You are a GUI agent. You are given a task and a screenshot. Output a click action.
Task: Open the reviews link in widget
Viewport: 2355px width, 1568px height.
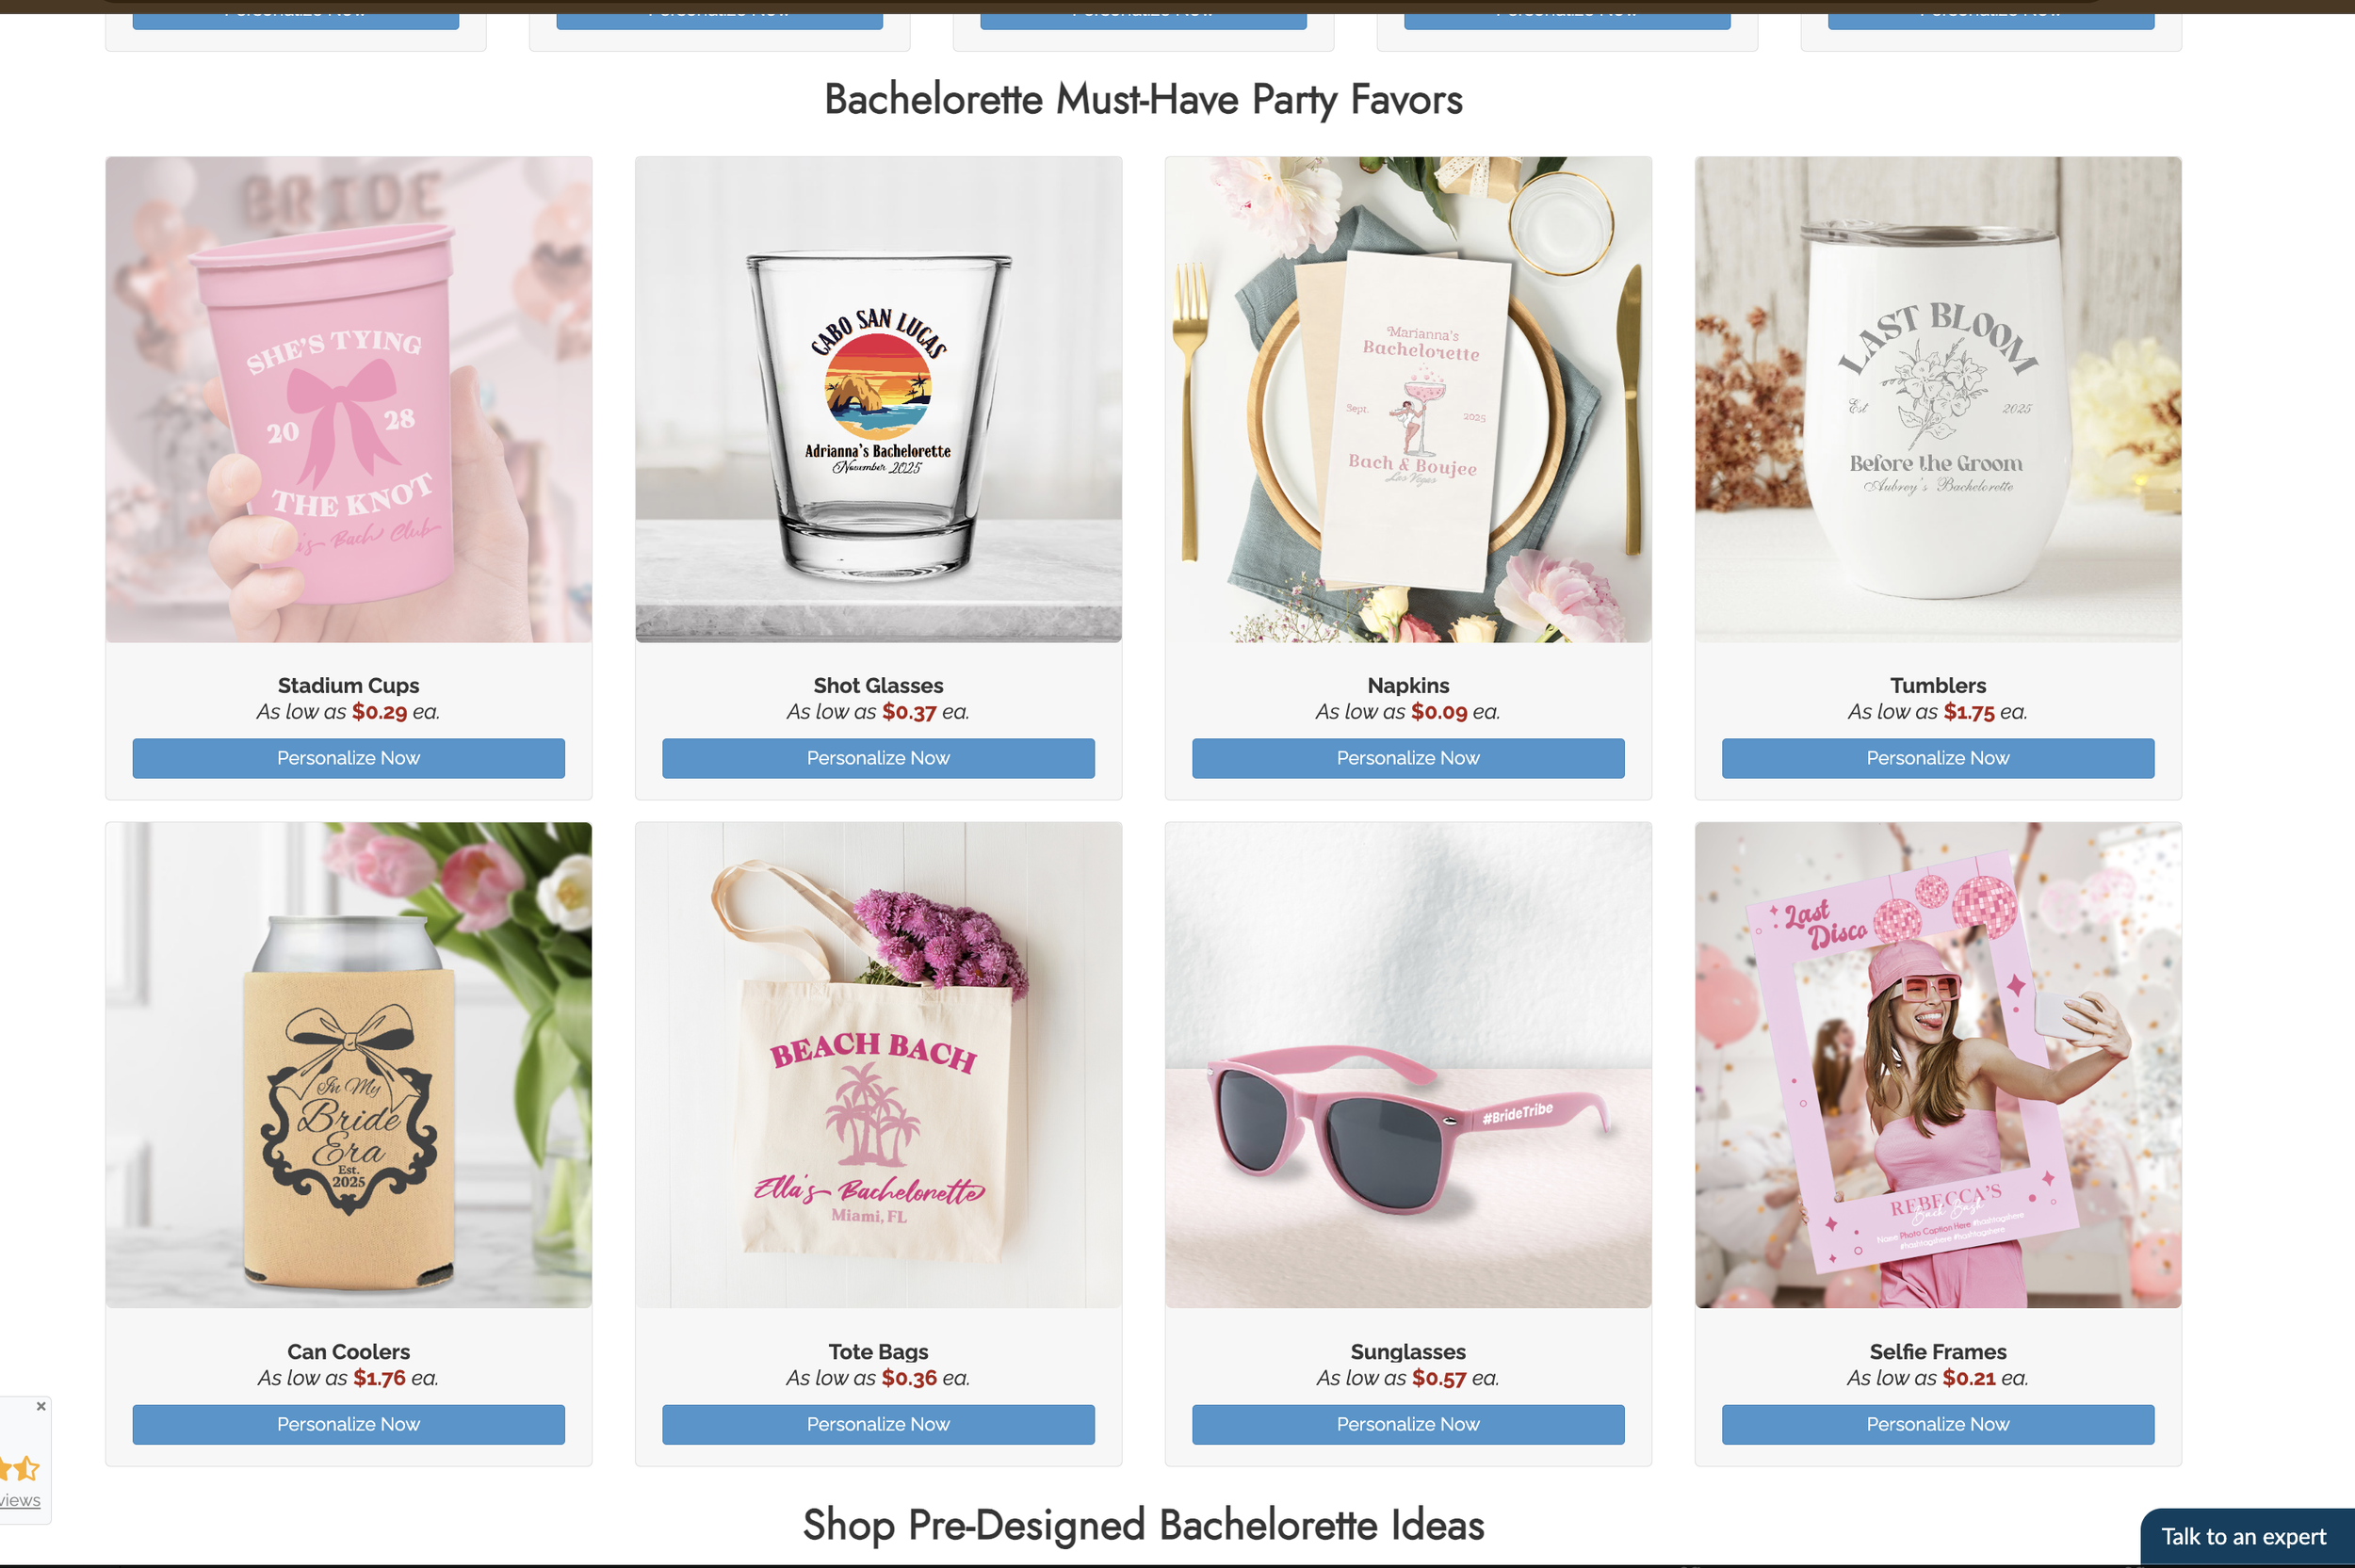click(20, 1500)
